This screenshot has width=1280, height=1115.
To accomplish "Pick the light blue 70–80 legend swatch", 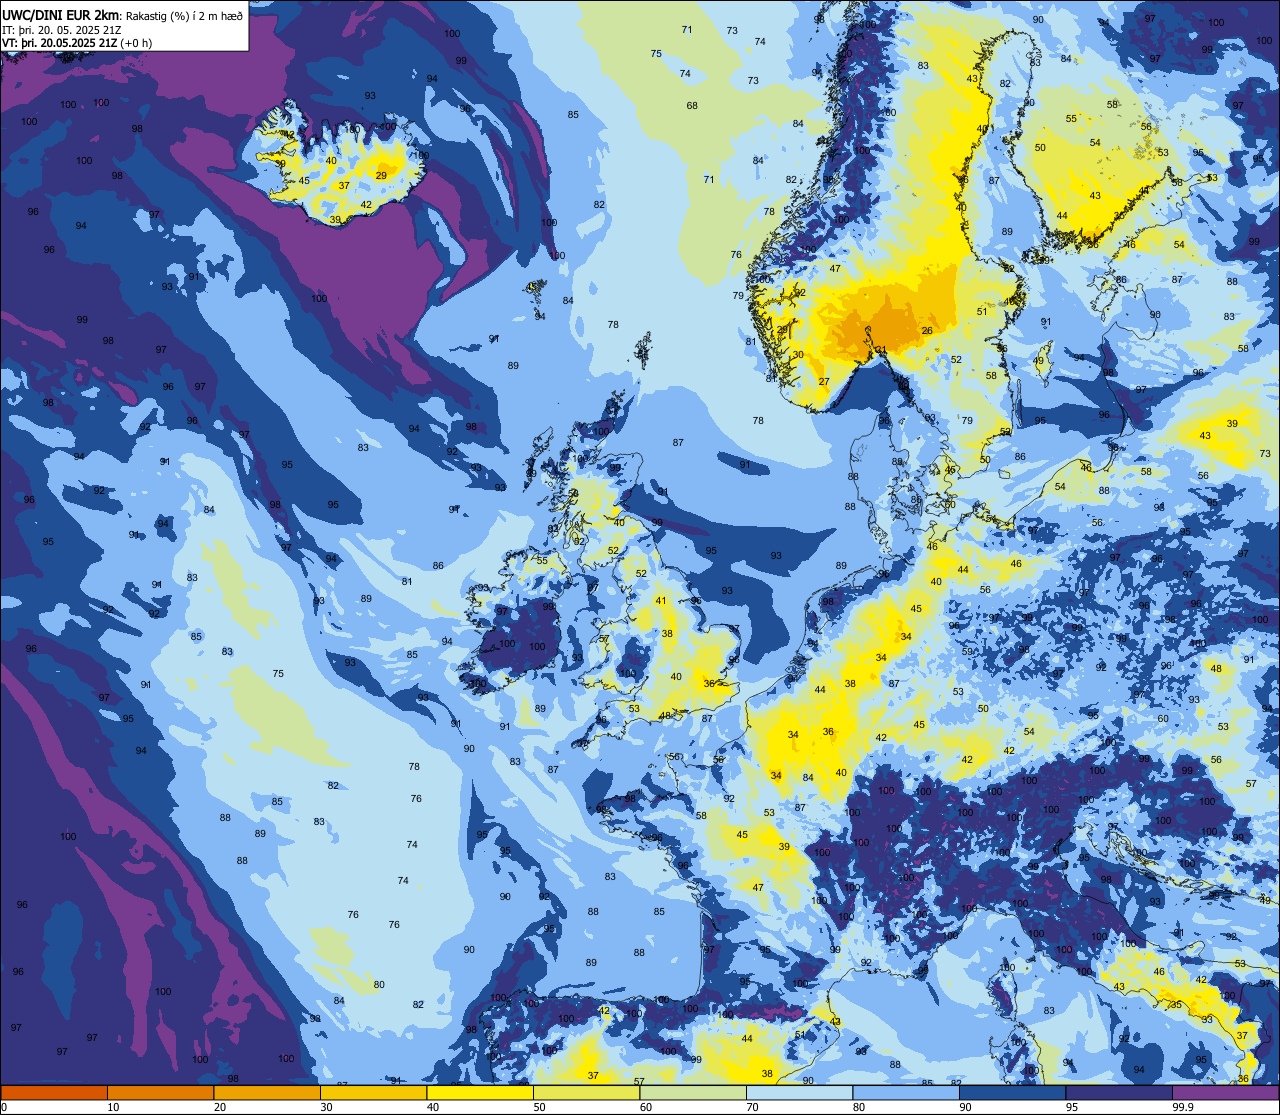I will [x=799, y=1092].
